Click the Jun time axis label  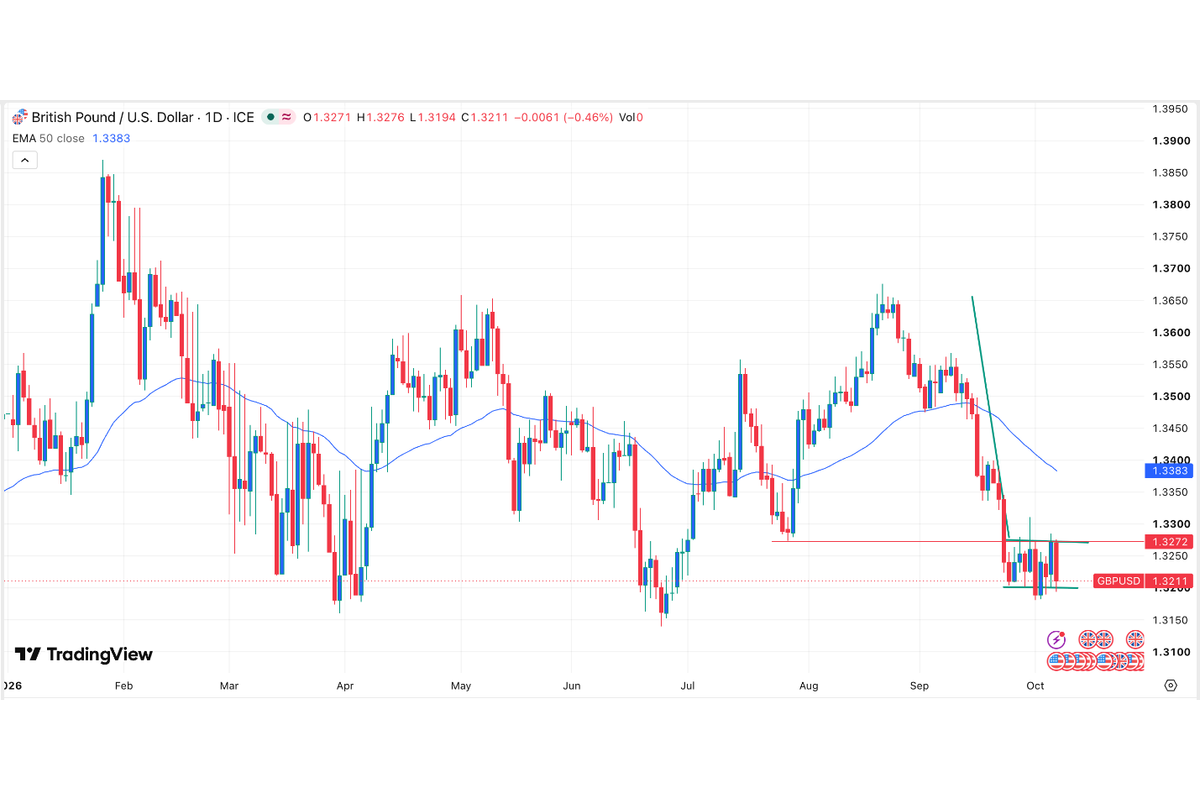(572, 686)
